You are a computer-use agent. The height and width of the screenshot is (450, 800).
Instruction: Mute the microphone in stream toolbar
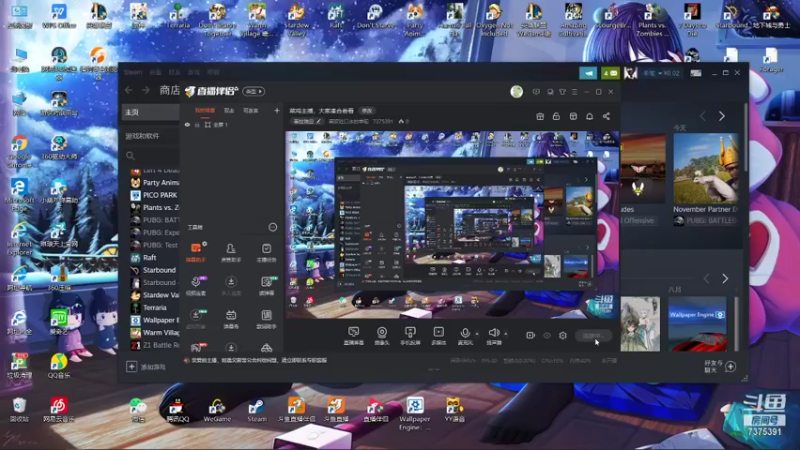(465, 333)
